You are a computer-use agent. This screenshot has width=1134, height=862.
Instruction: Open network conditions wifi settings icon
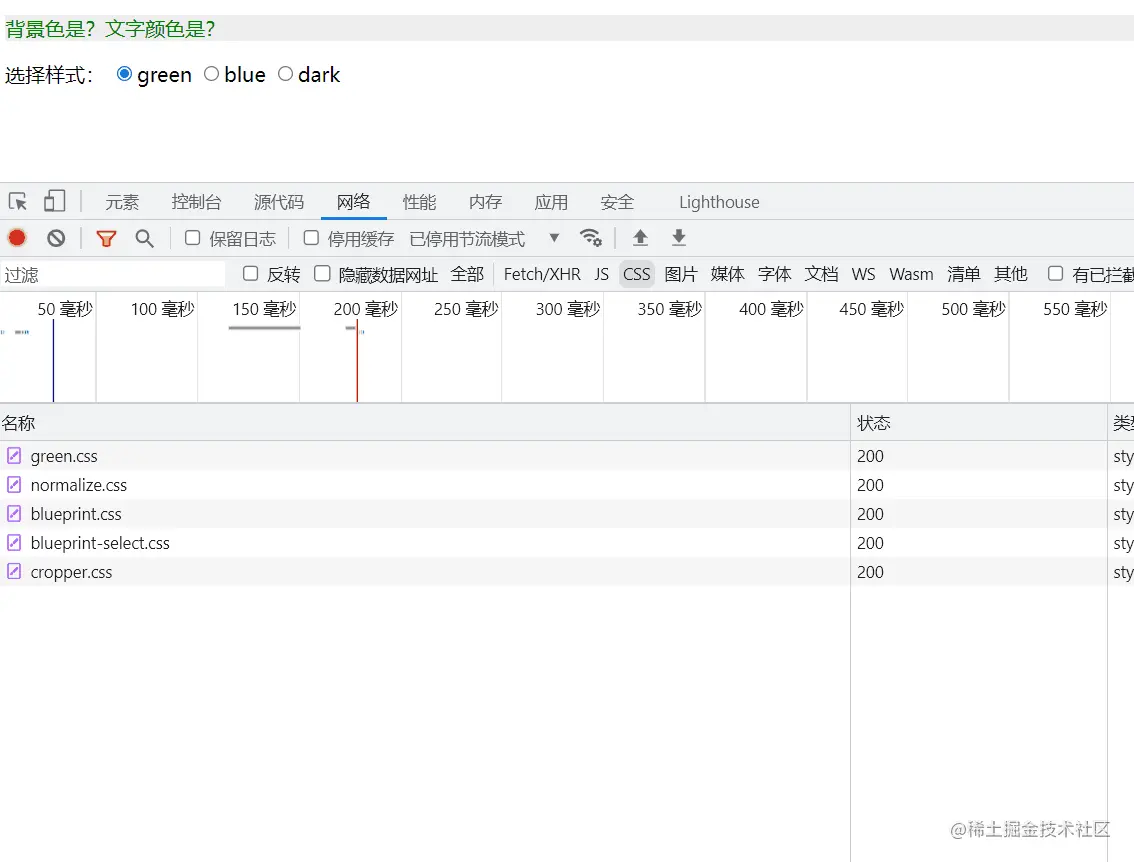point(591,238)
